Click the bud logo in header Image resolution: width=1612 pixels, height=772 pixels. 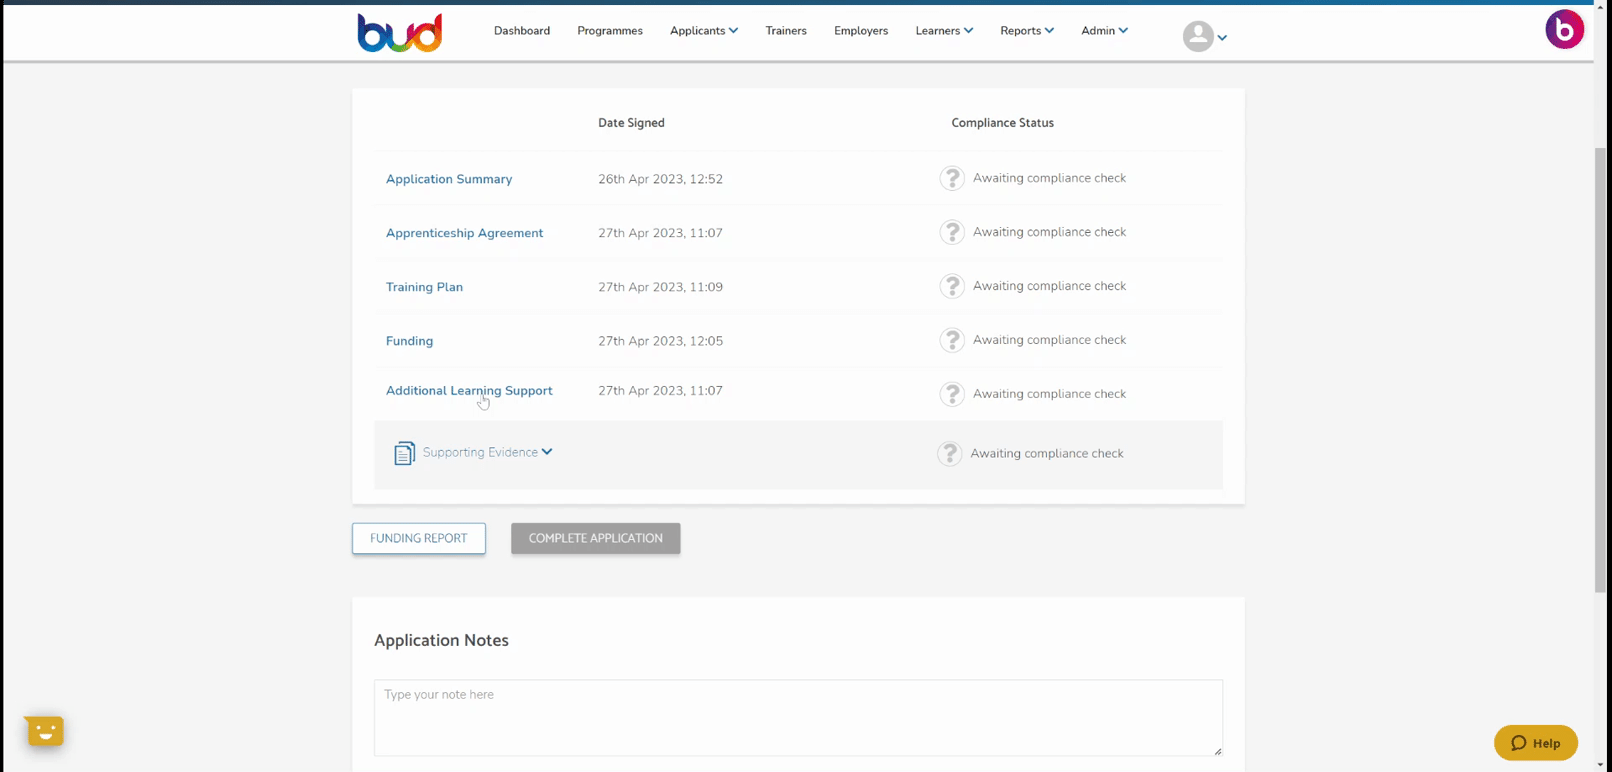pos(400,33)
